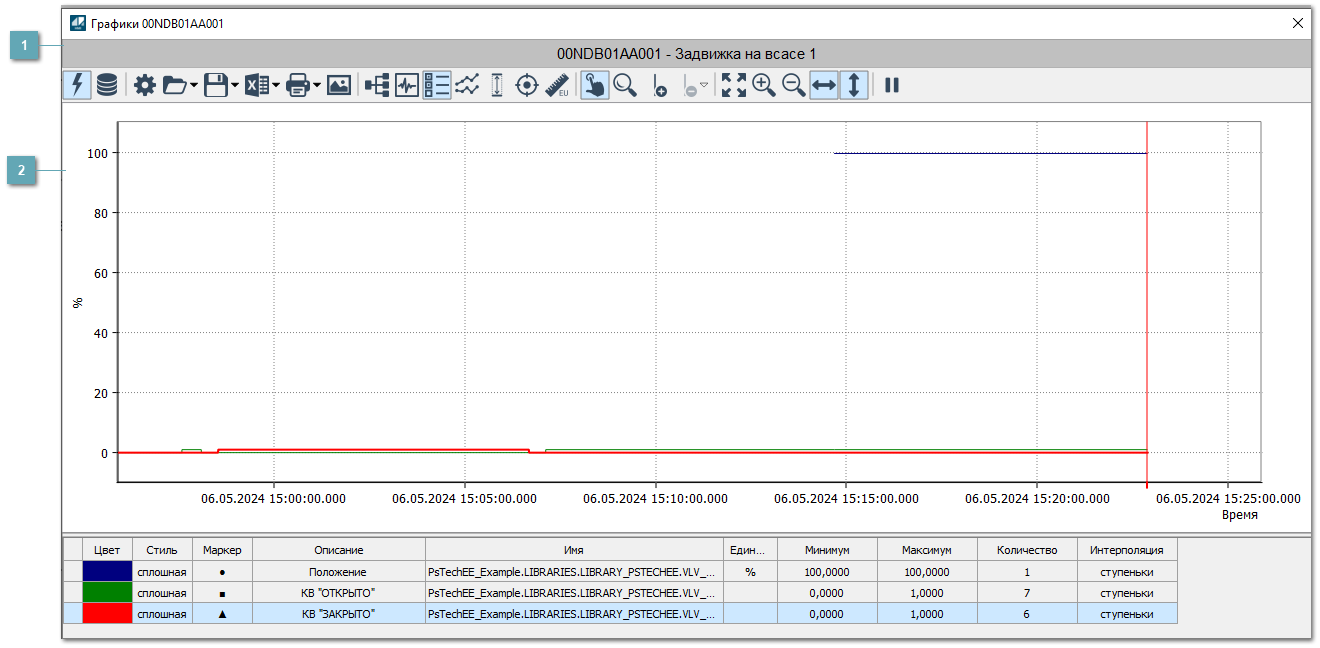Click the ruler EU units icon

coord(557,85)
